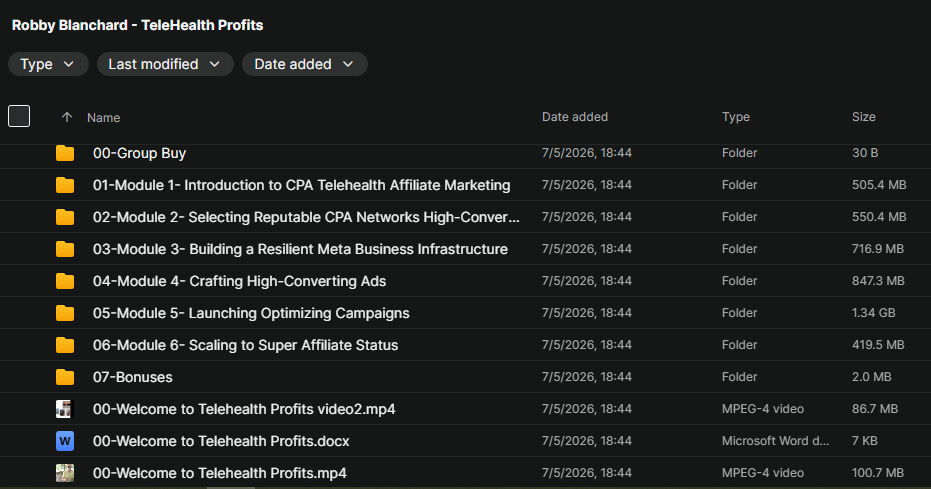This screenshot has width=931, height=489.
Task: Click the folder icon for 06-Module 6
Action: [65, 345]
